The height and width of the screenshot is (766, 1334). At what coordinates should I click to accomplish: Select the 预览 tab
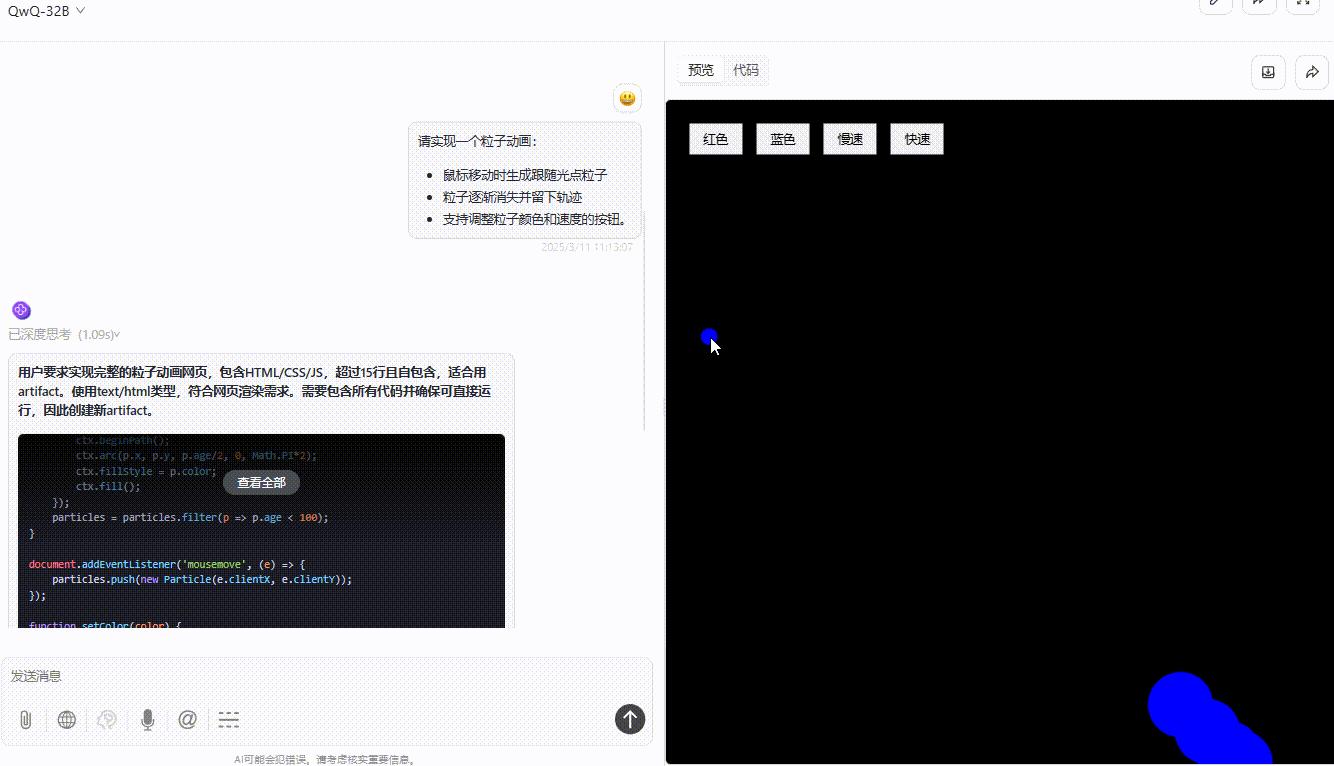coord(700,70)
